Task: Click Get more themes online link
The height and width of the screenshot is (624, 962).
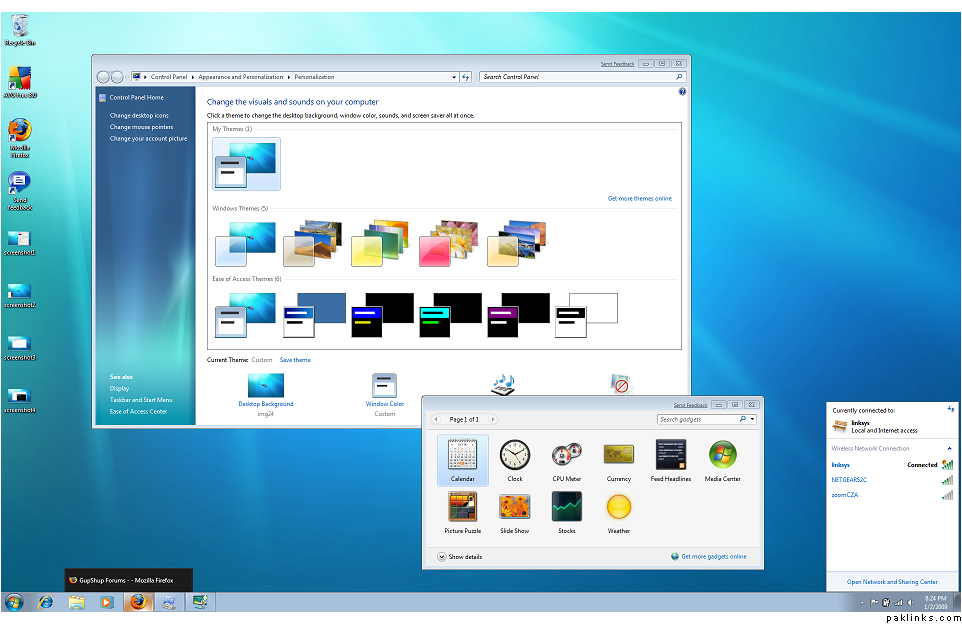Action: [639, 199]
